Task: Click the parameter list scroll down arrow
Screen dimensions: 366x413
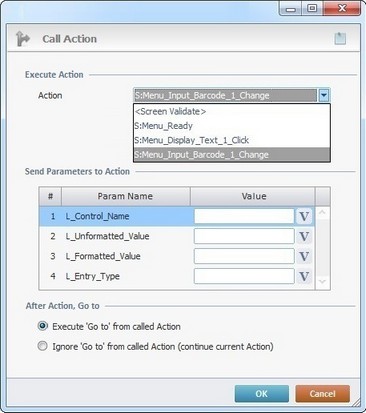Action: pyautogui.click(x=322, y=282)
